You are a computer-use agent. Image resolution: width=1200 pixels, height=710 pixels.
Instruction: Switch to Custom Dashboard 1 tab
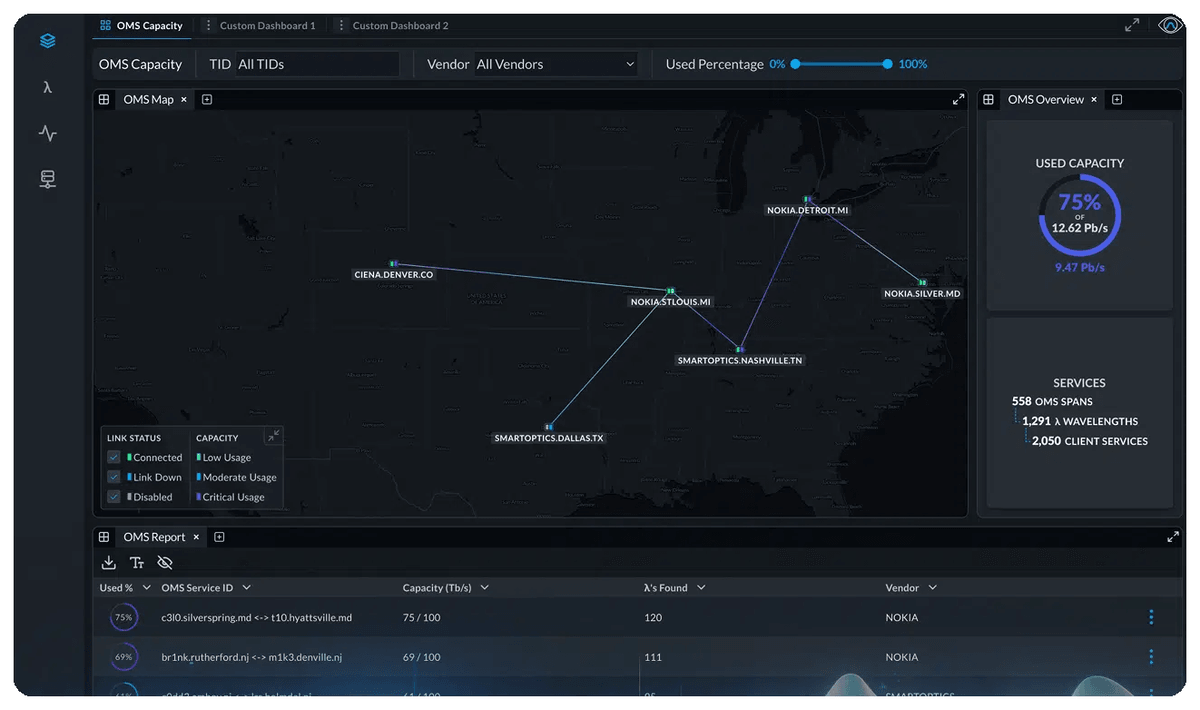(267, 25)
